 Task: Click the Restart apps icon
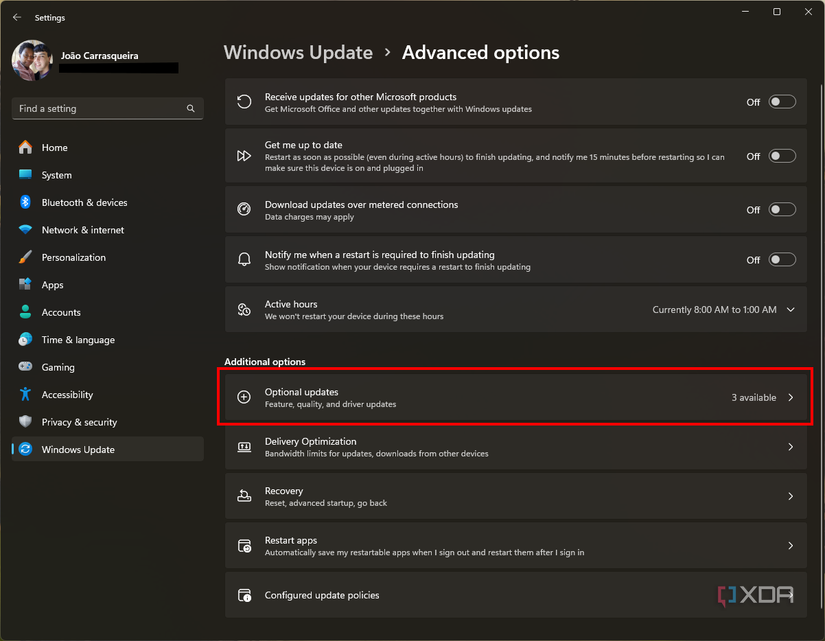[244, 546]
